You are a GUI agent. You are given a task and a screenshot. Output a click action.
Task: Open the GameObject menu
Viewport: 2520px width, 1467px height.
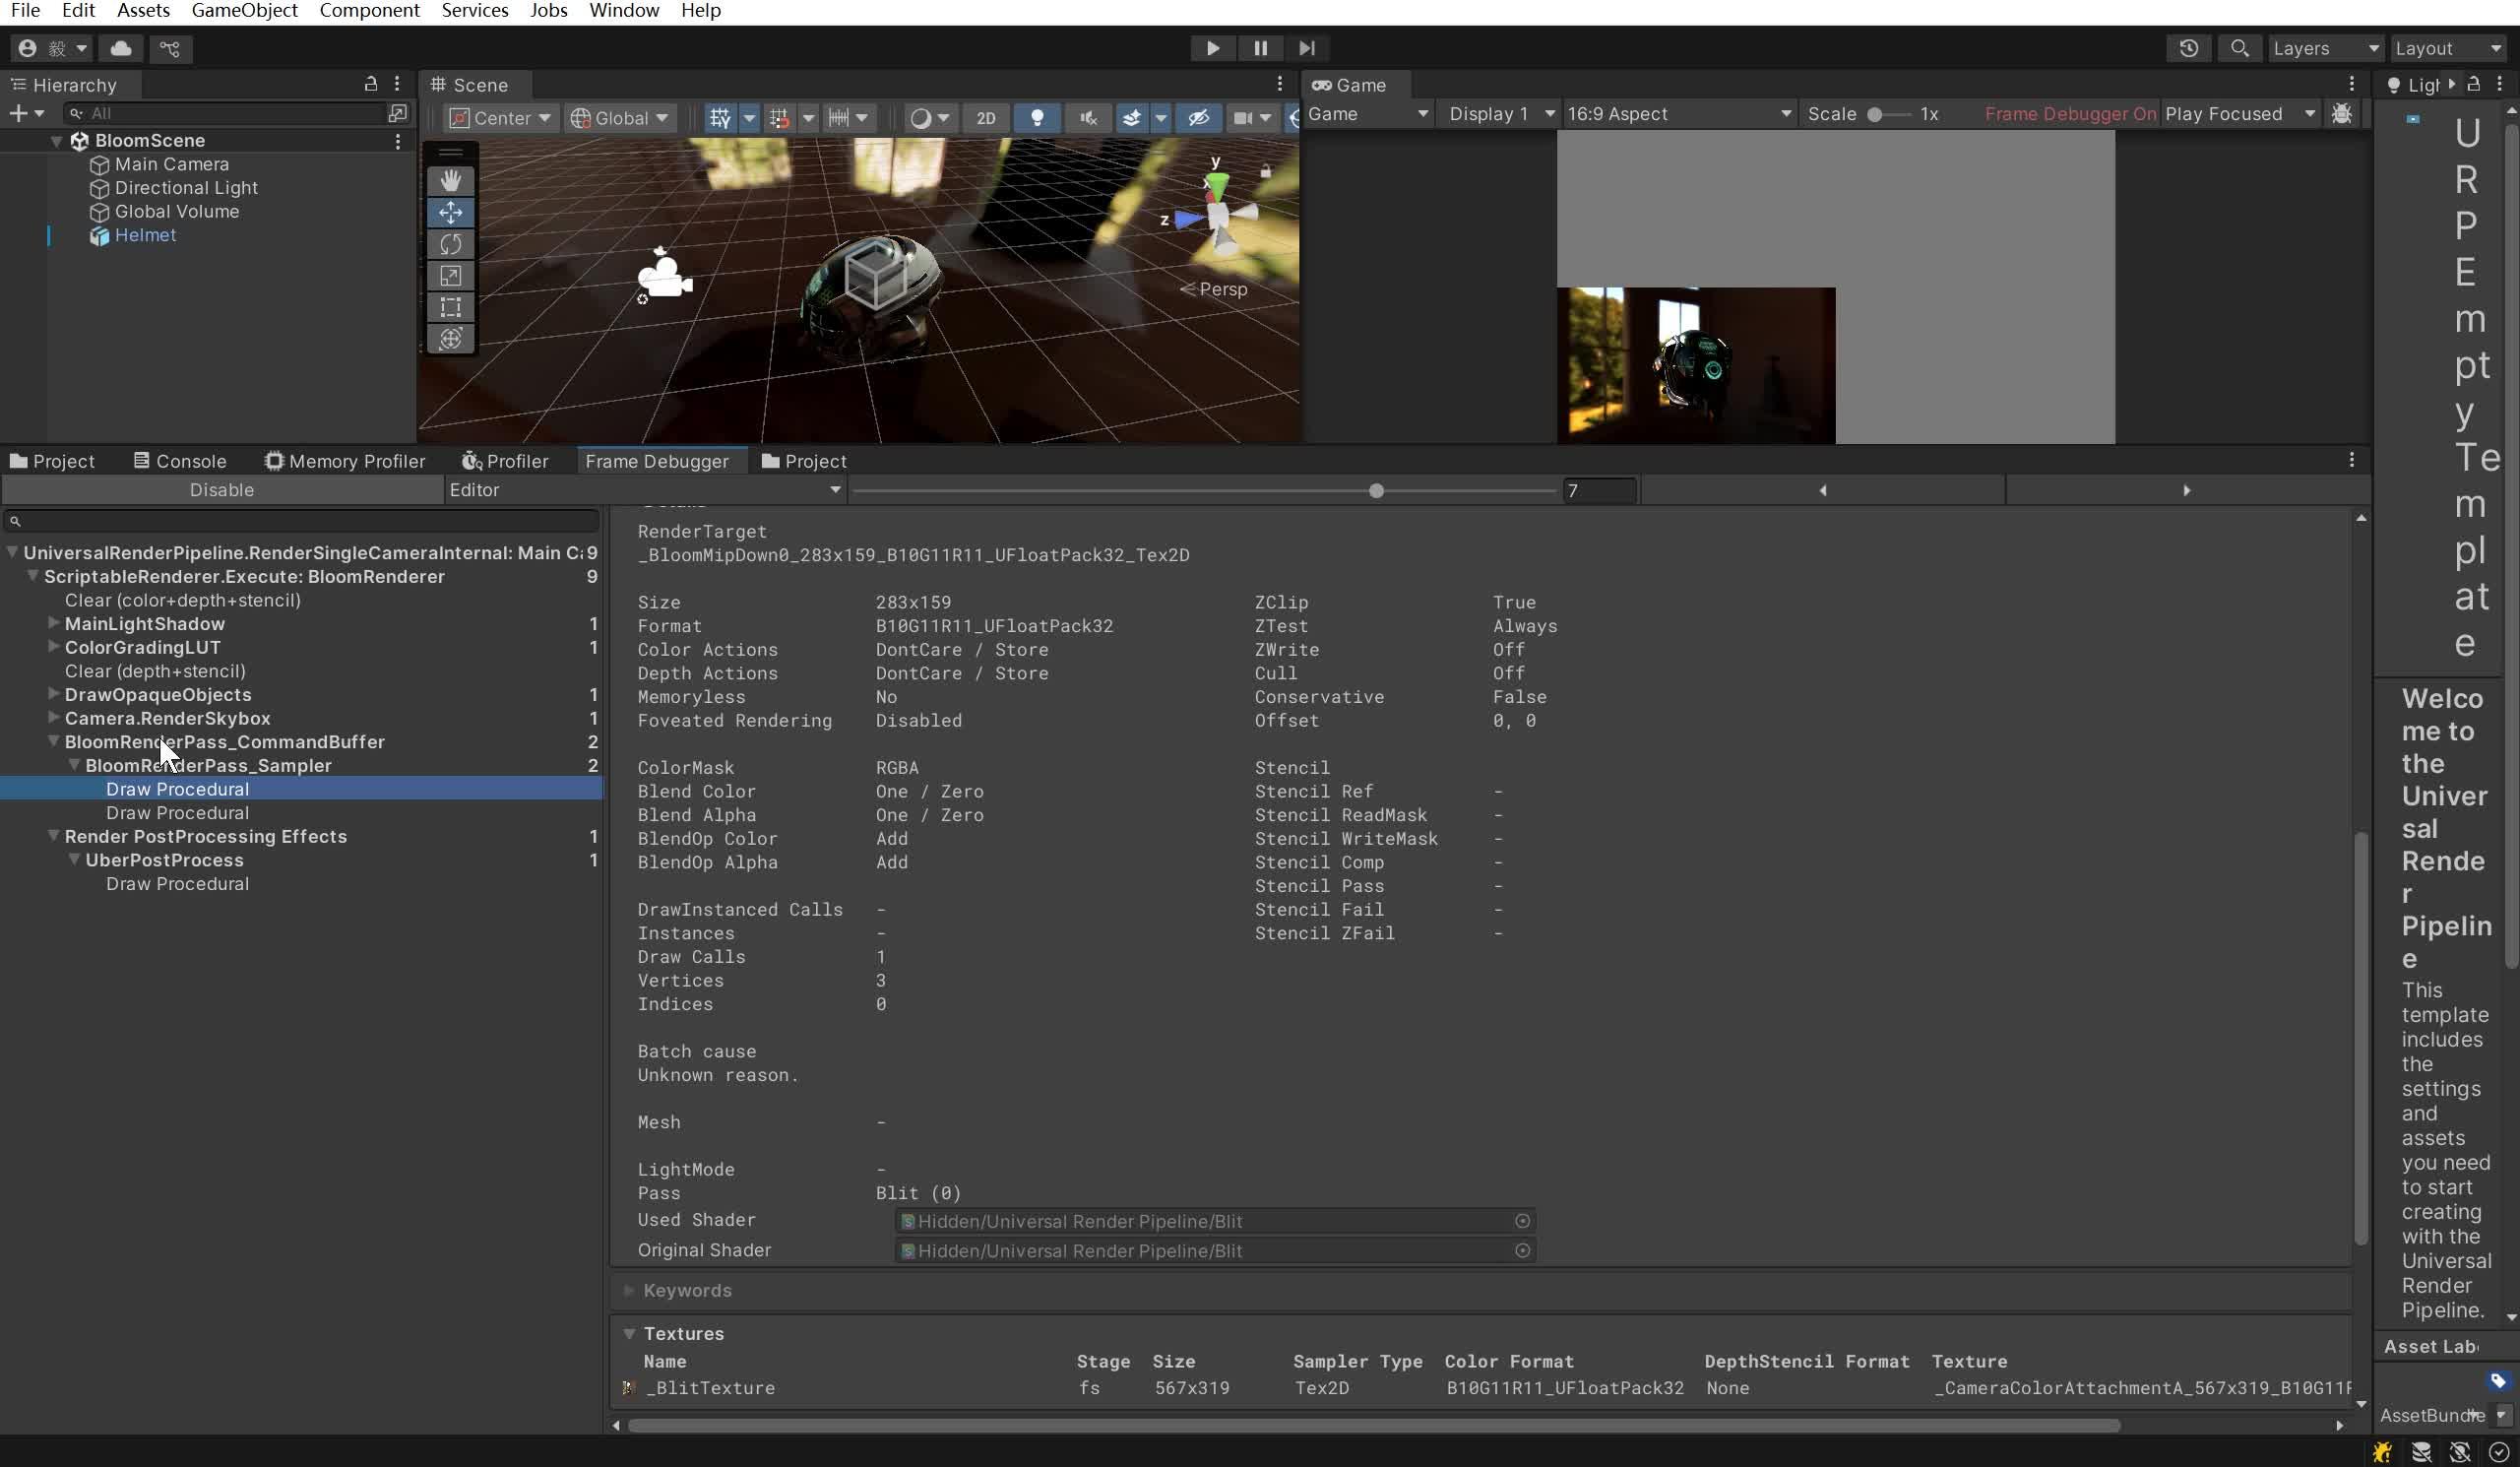pyautogui.click(x=244, y=11)
